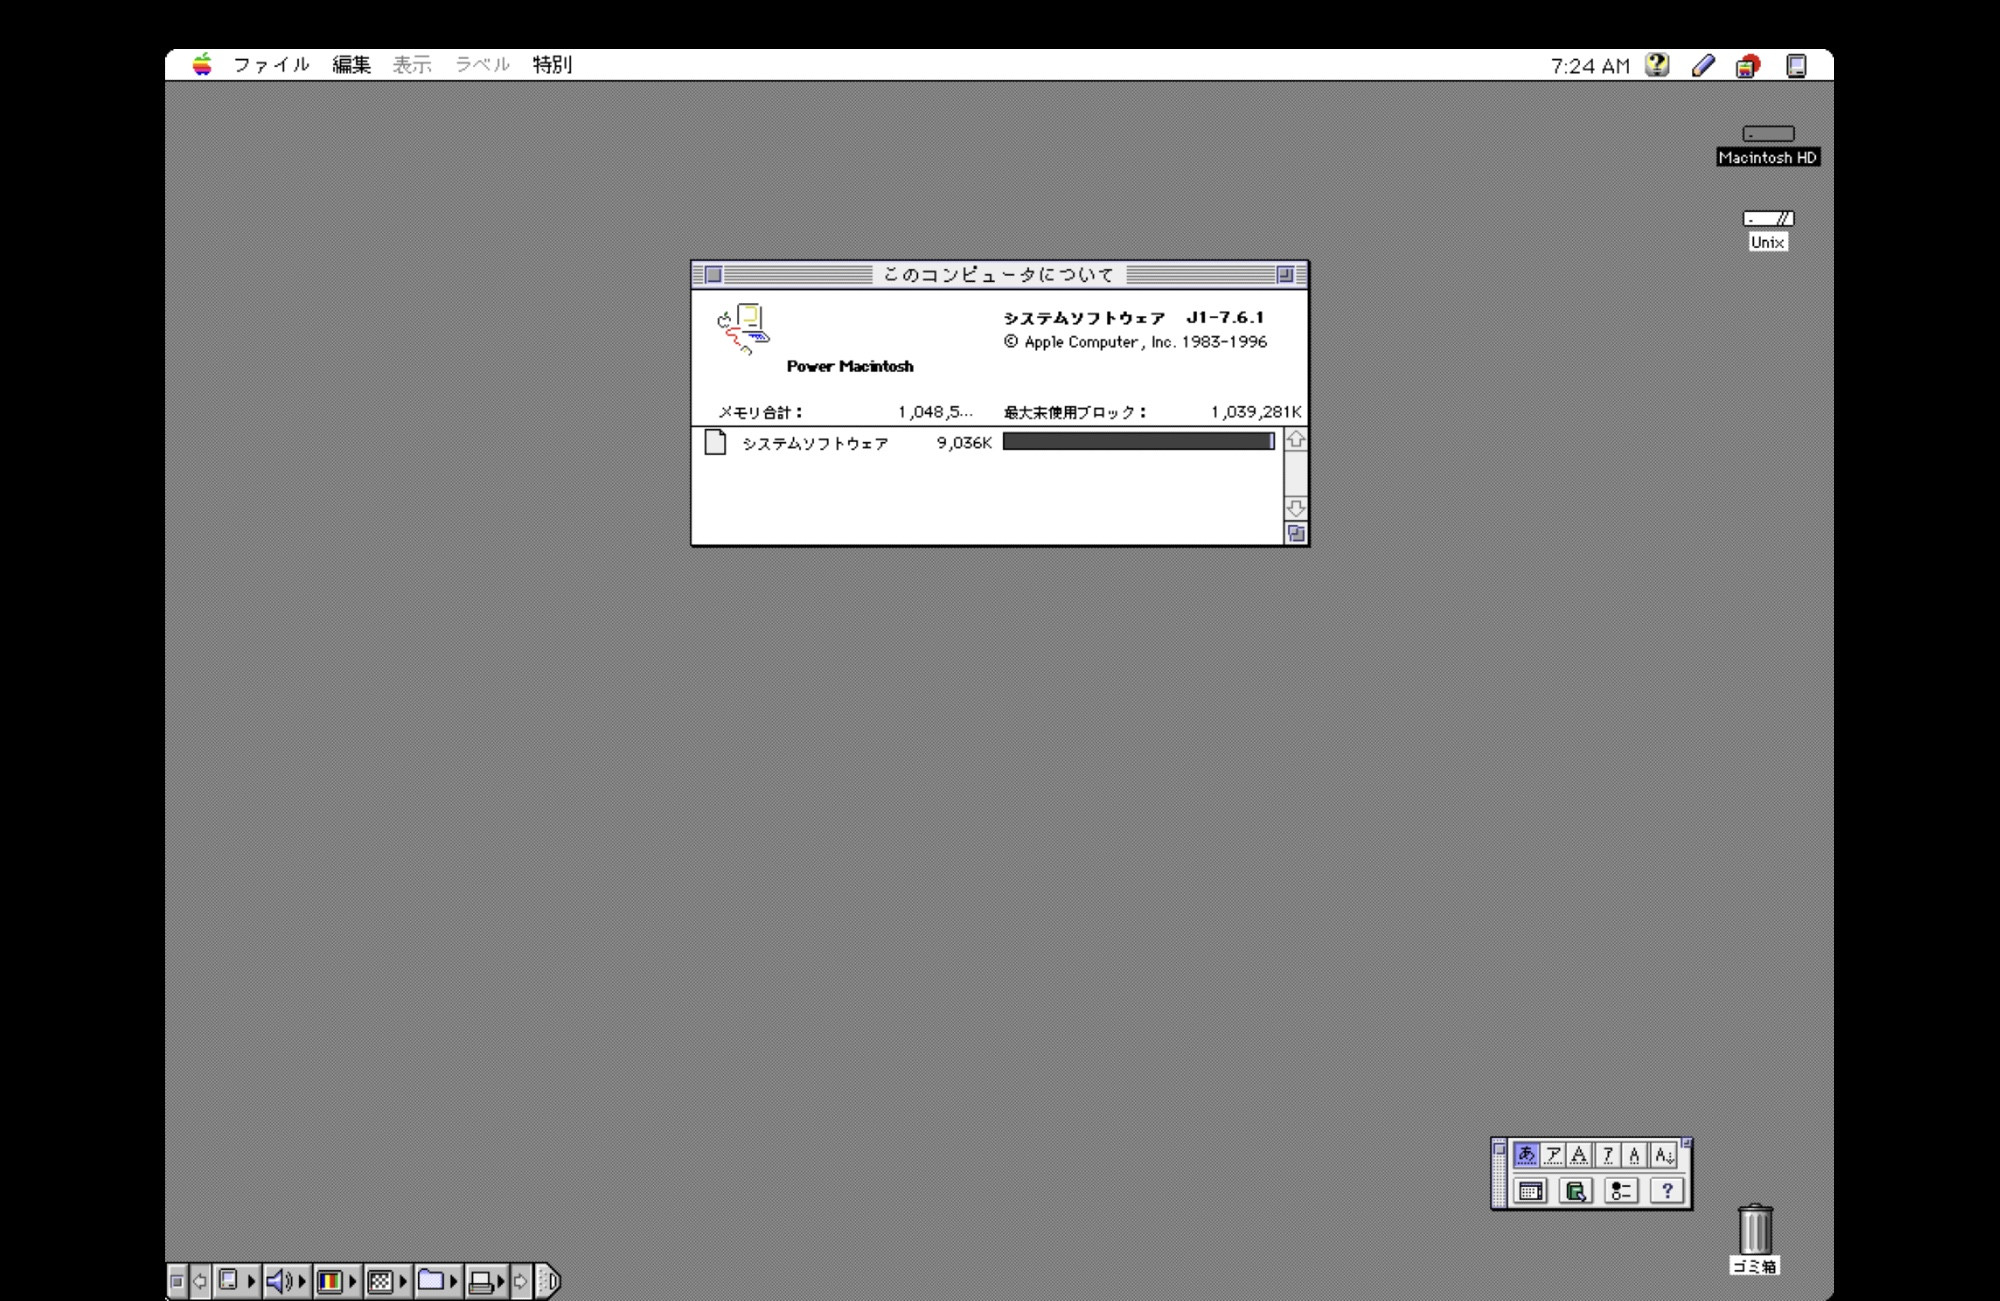The height and width of the screenshot is (1301, 2000).
Task: Open the dimmed 表示 menu
Action: [x=411, y=65]
